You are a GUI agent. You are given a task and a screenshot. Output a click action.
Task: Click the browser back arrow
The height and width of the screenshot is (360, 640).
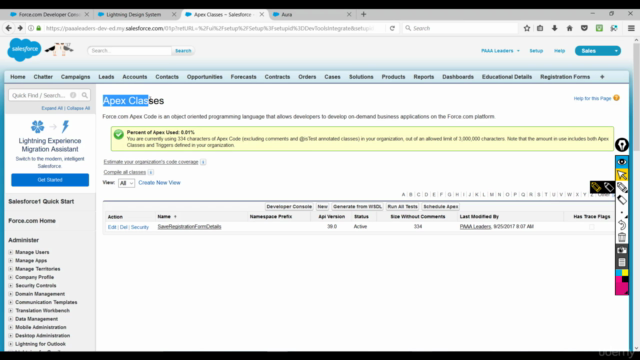pyautogui.click(x=9, y=28)
